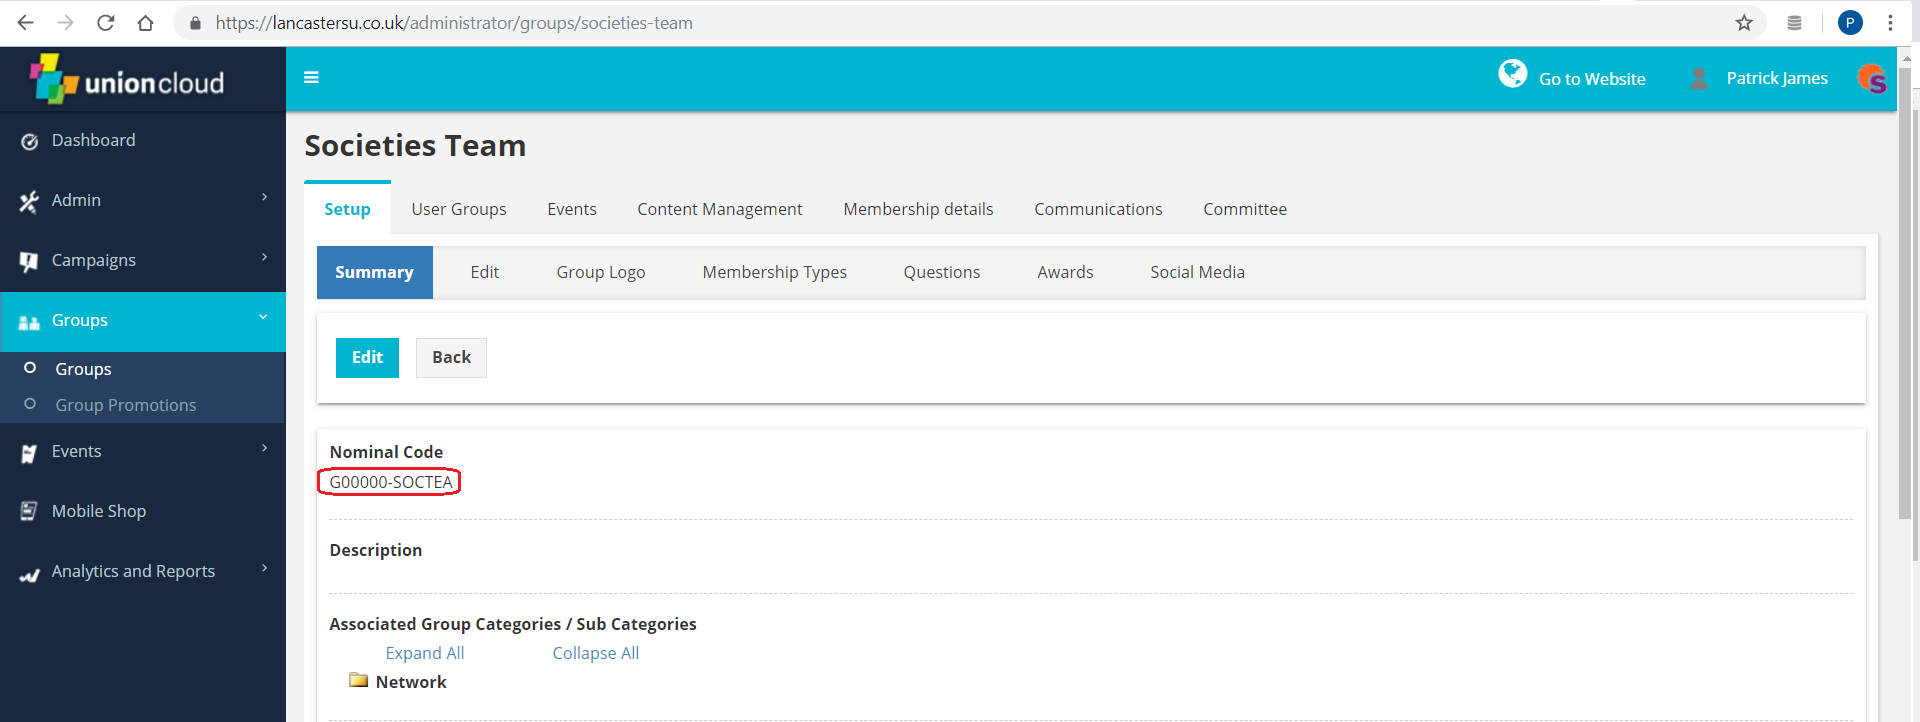Click the Groups people icon

coord(29,322)
